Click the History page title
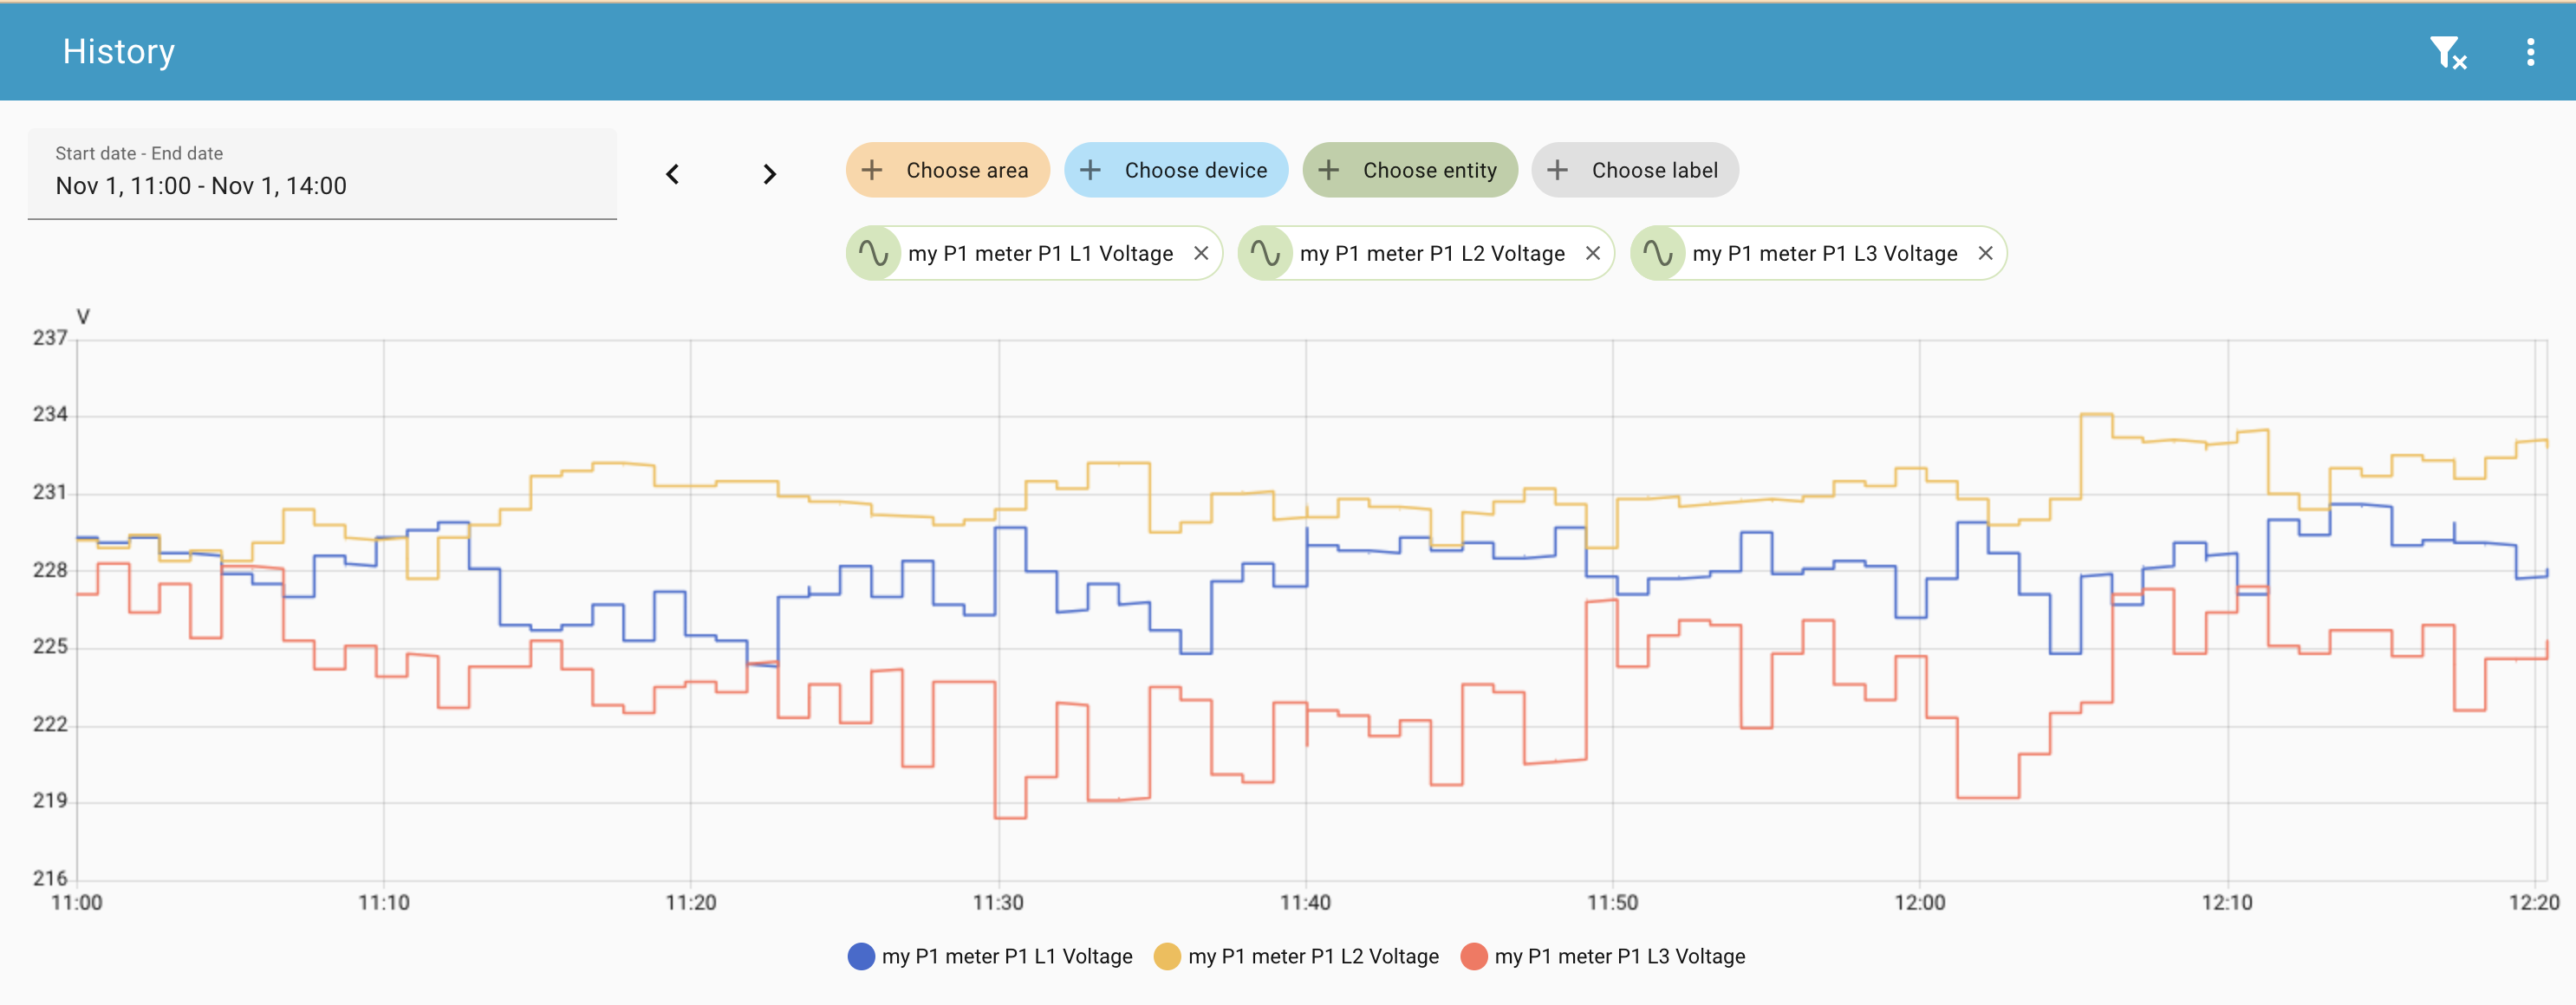Image resolution: width=2576 pixels, height=1005 pixels. [119, 52]
